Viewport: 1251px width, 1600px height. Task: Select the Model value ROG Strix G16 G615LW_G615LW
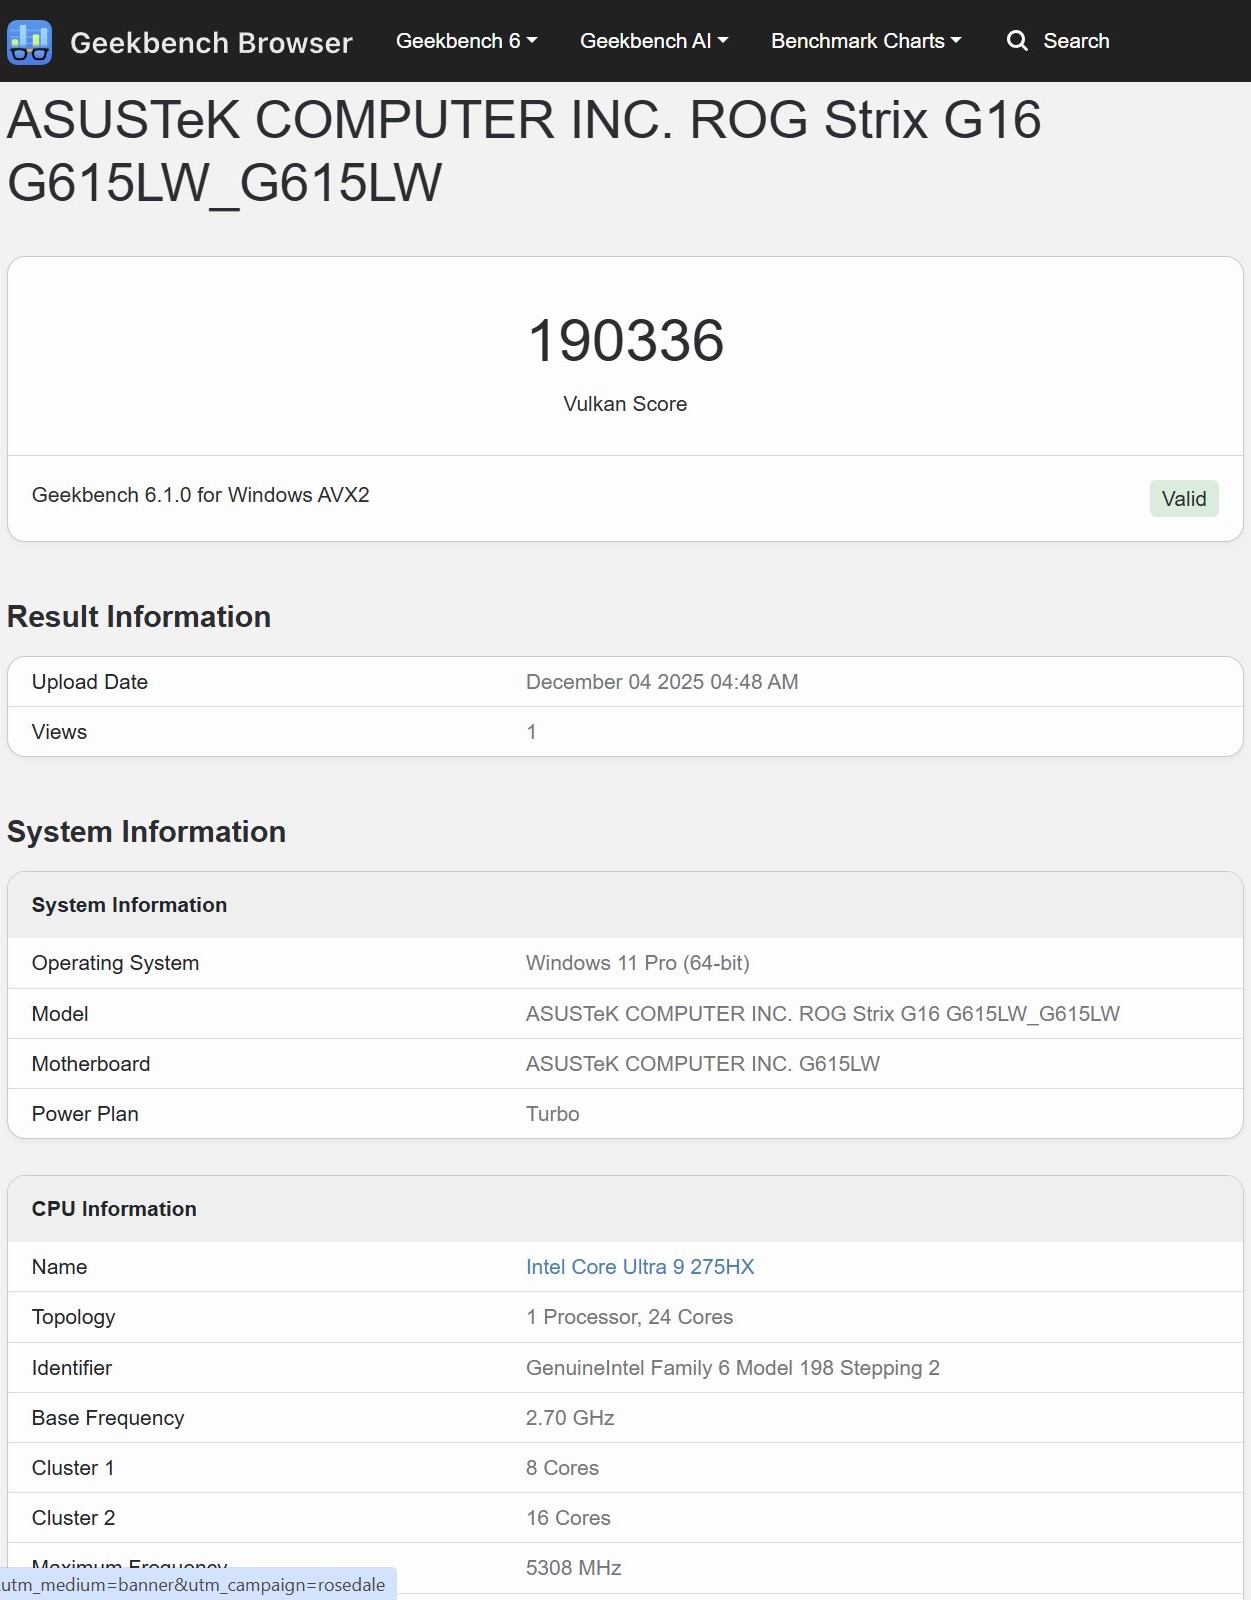tap(823, 1014)
